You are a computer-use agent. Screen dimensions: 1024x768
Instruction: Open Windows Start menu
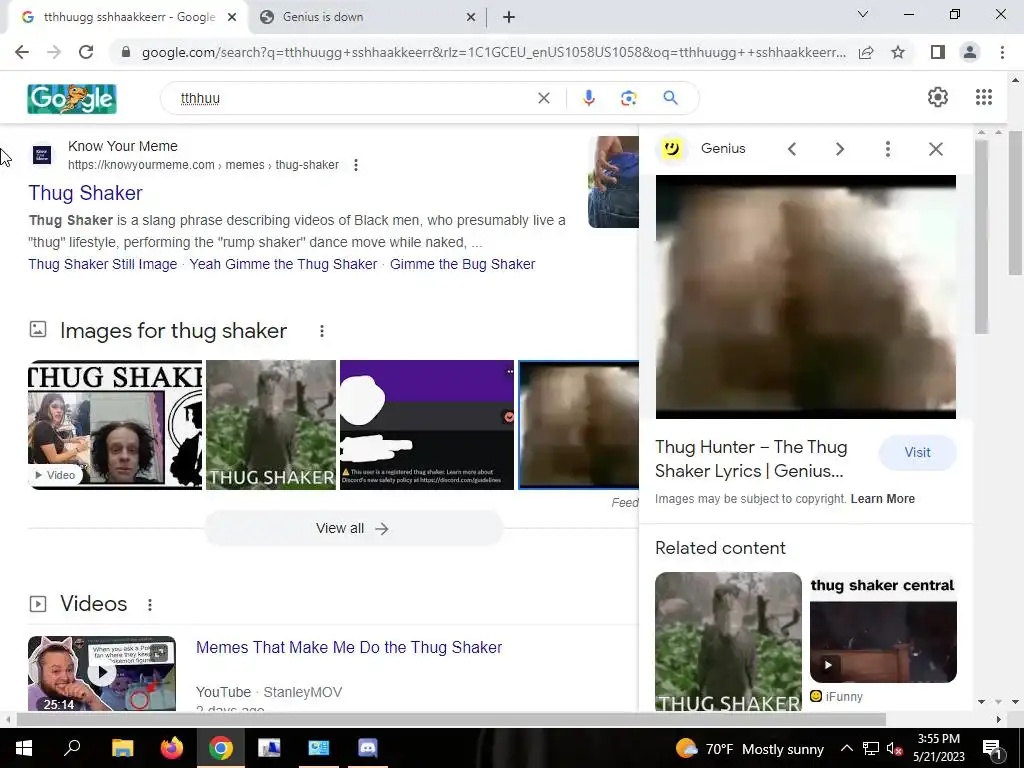(x=24, y=748)
